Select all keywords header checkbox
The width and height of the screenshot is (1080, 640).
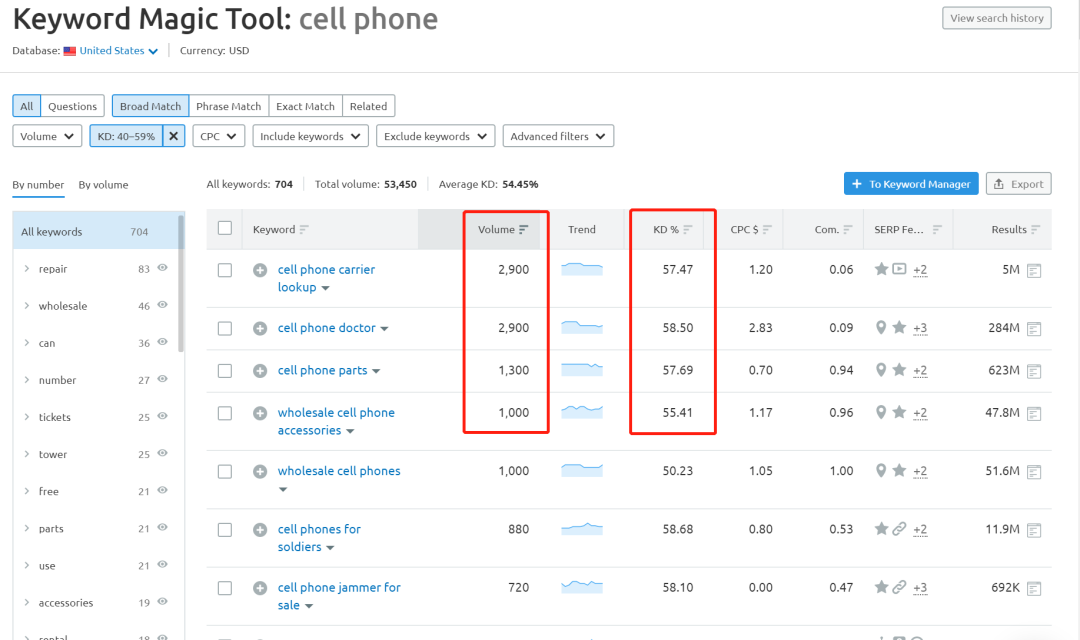pos(225,228)
